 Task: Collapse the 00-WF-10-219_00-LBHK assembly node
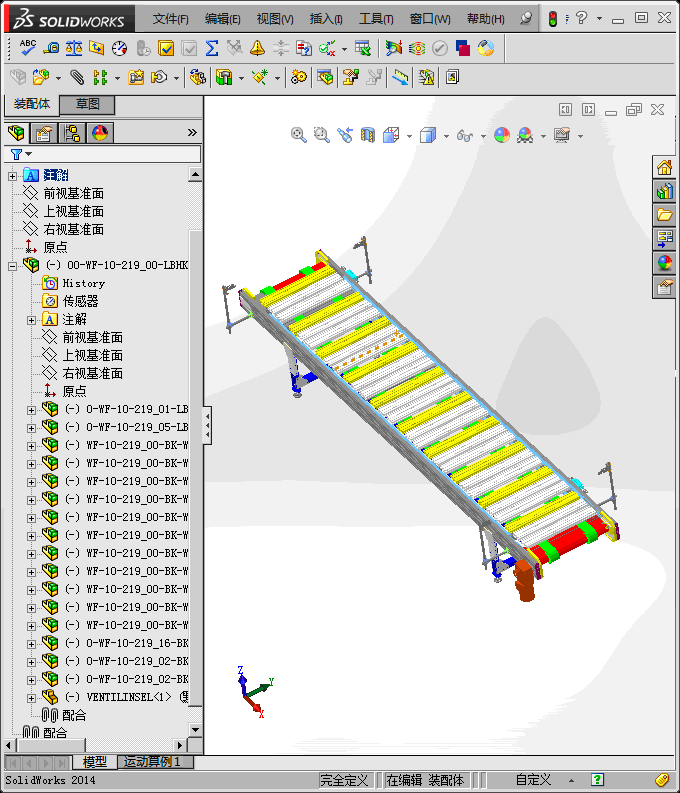[13, 266]
